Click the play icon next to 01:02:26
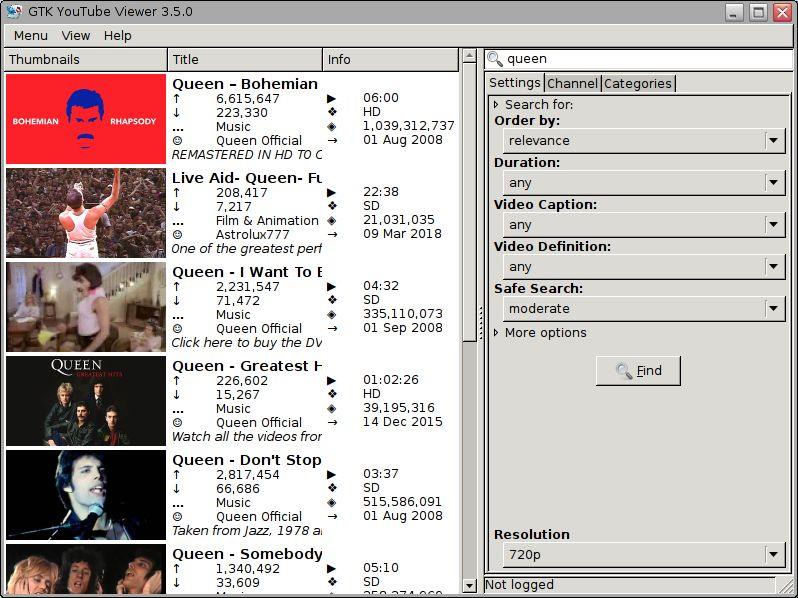798x598 pixels. point(331,380)
